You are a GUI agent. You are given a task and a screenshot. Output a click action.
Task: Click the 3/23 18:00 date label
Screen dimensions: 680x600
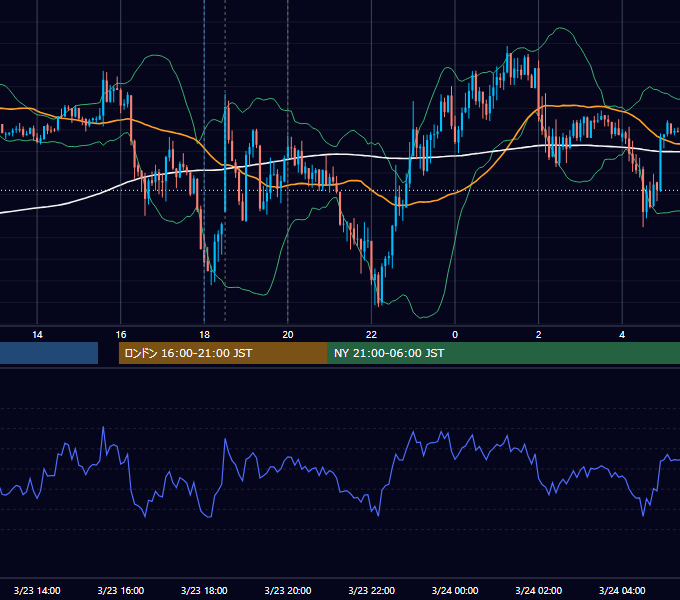coord(204,590)
